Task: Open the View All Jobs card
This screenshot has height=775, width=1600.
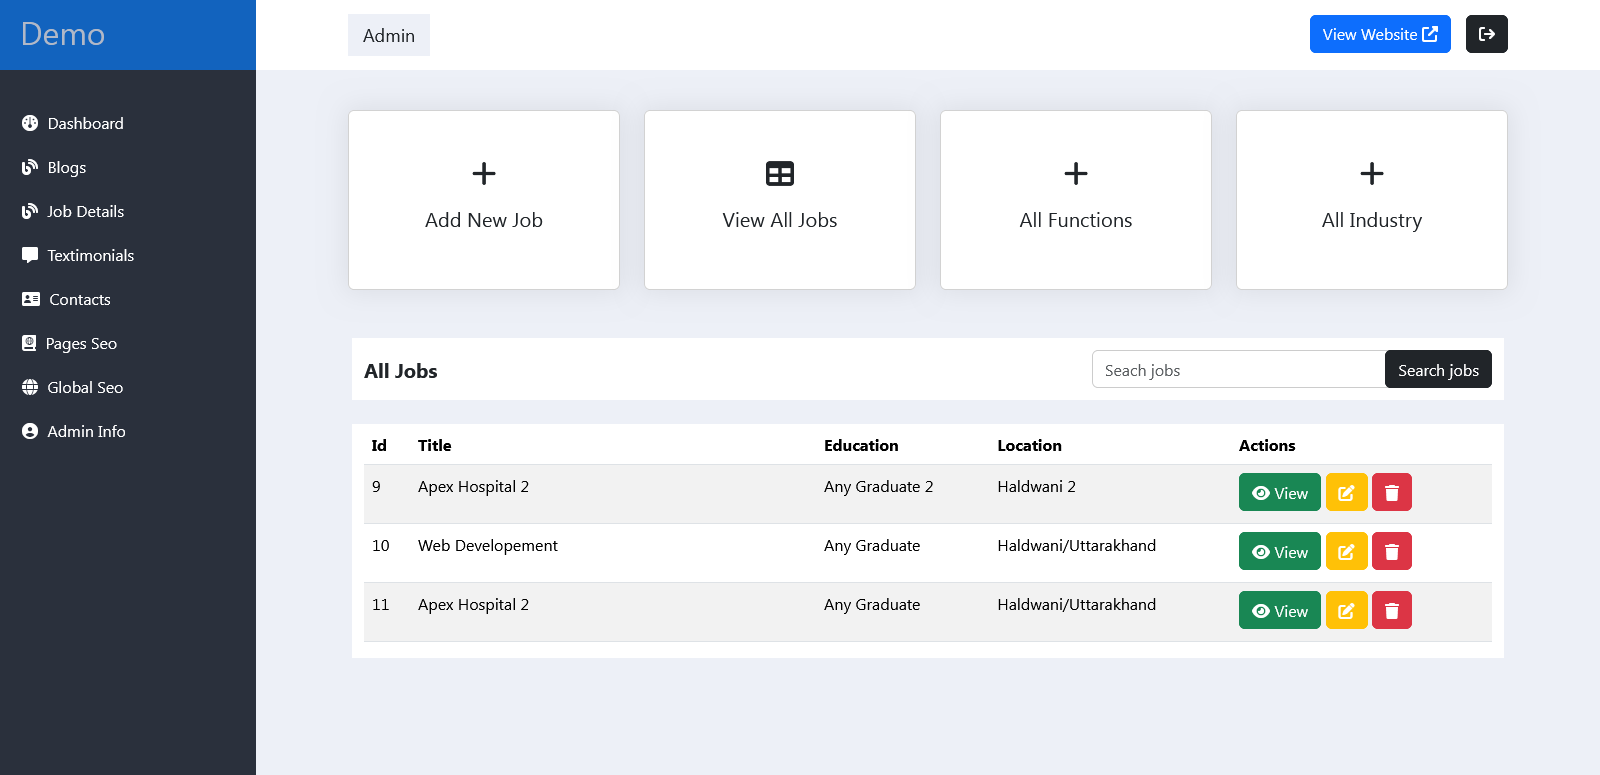Action: click(x=779, y=200)
